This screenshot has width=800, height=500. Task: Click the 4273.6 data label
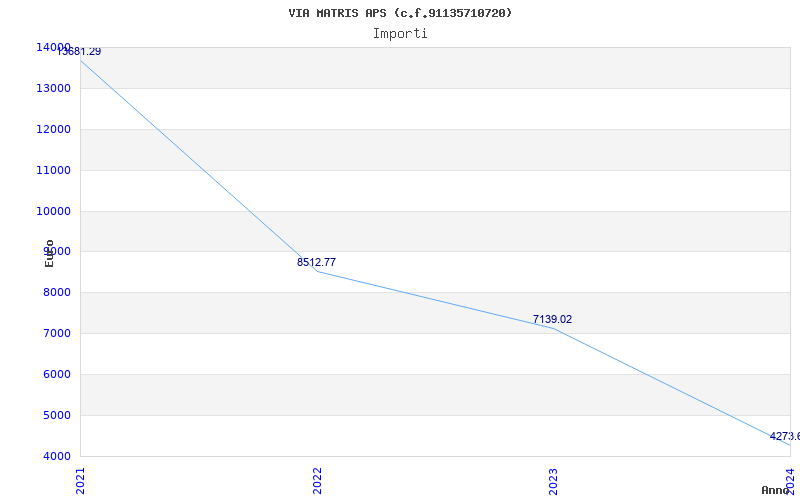pos(784,436)
